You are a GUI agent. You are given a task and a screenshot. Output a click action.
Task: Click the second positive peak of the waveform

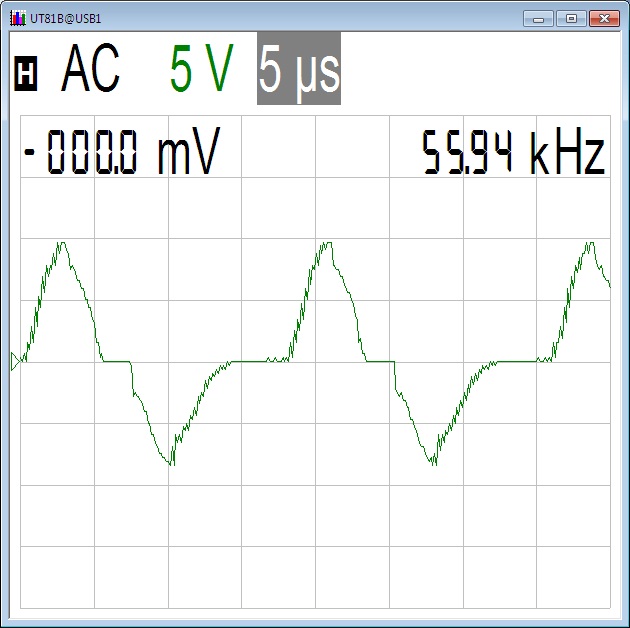point(323,244)
